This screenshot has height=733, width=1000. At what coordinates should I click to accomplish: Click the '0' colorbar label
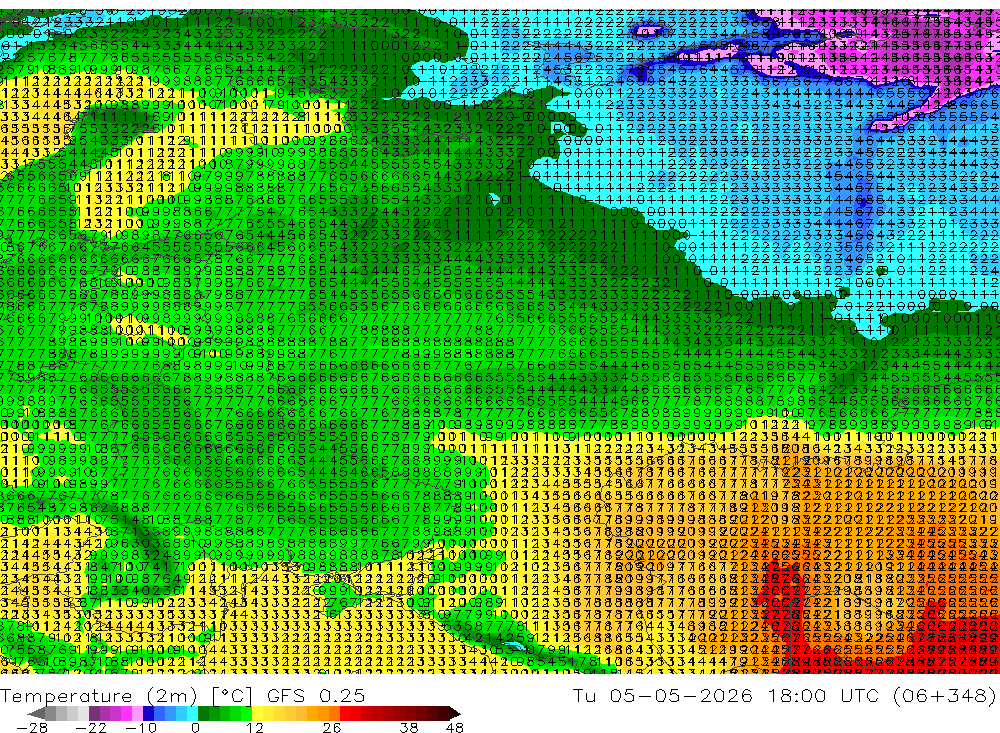(196, 727)
